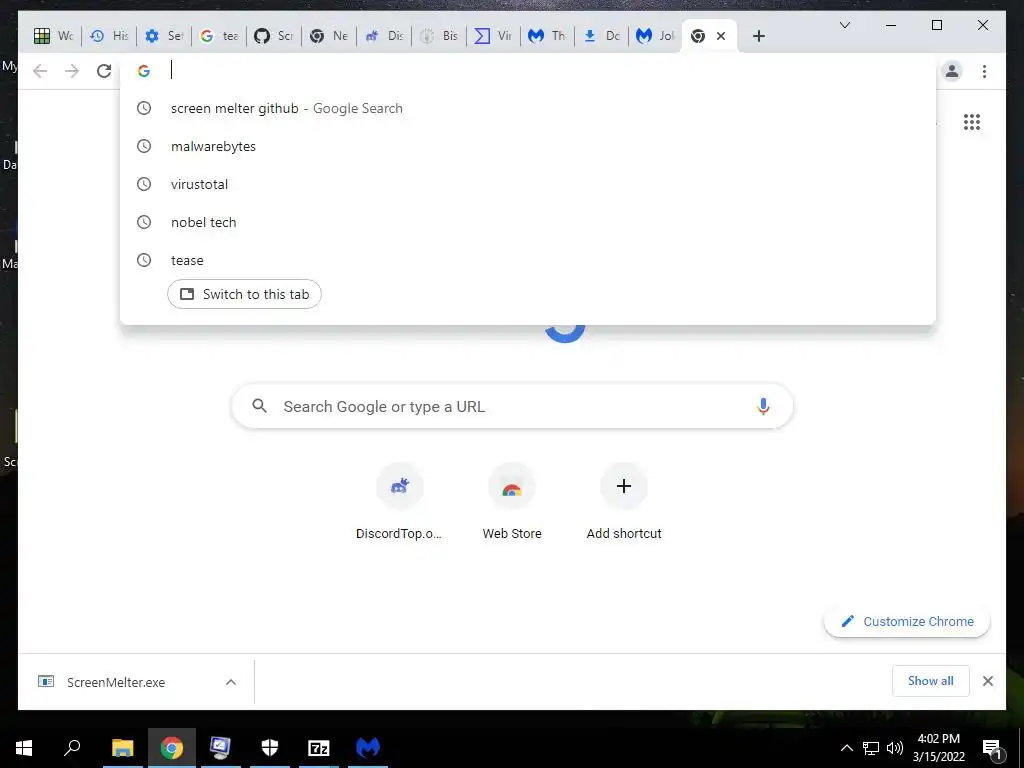This screenshot has height=768, width=1024.
Task: Open File Explorer from taskbar
Action: point(122,748)
